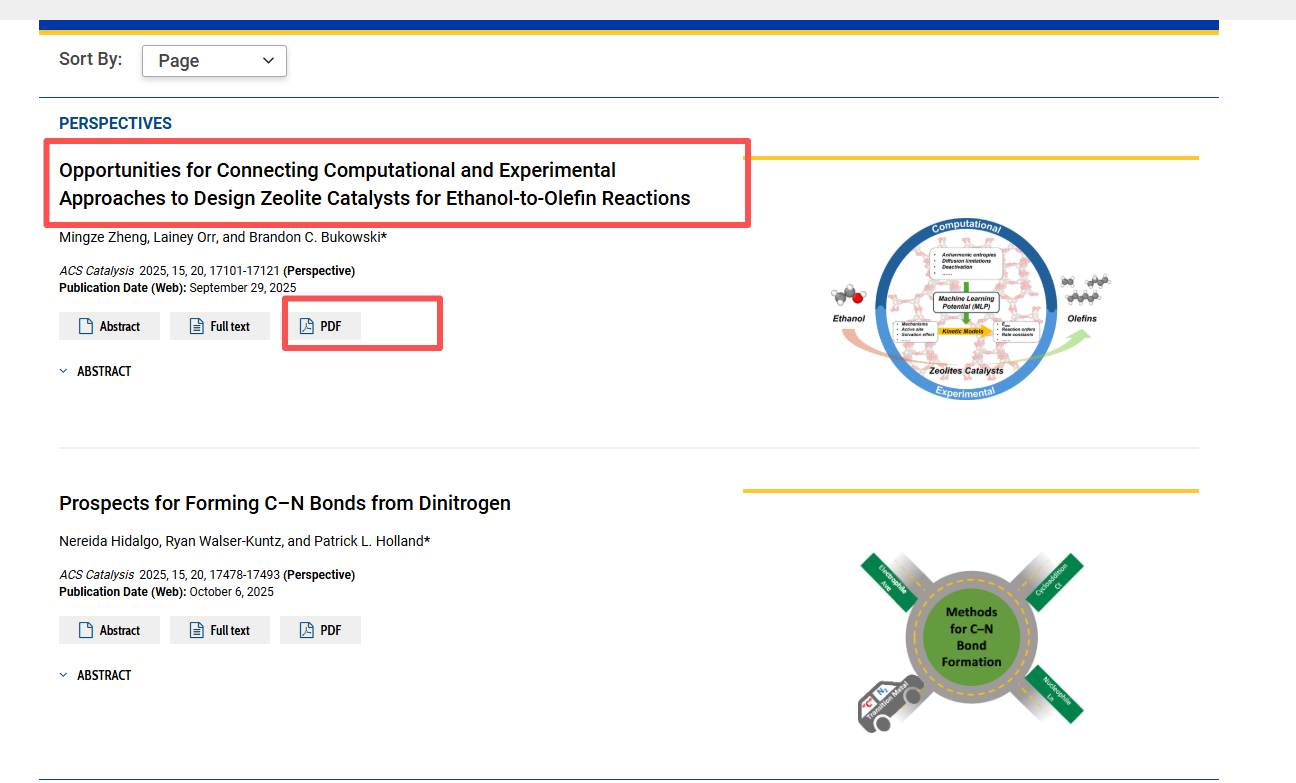This screenshot has height=783, width=1296.
Task: Open the Abstract icon button for zeolite article
Action: tap(110, 326)
